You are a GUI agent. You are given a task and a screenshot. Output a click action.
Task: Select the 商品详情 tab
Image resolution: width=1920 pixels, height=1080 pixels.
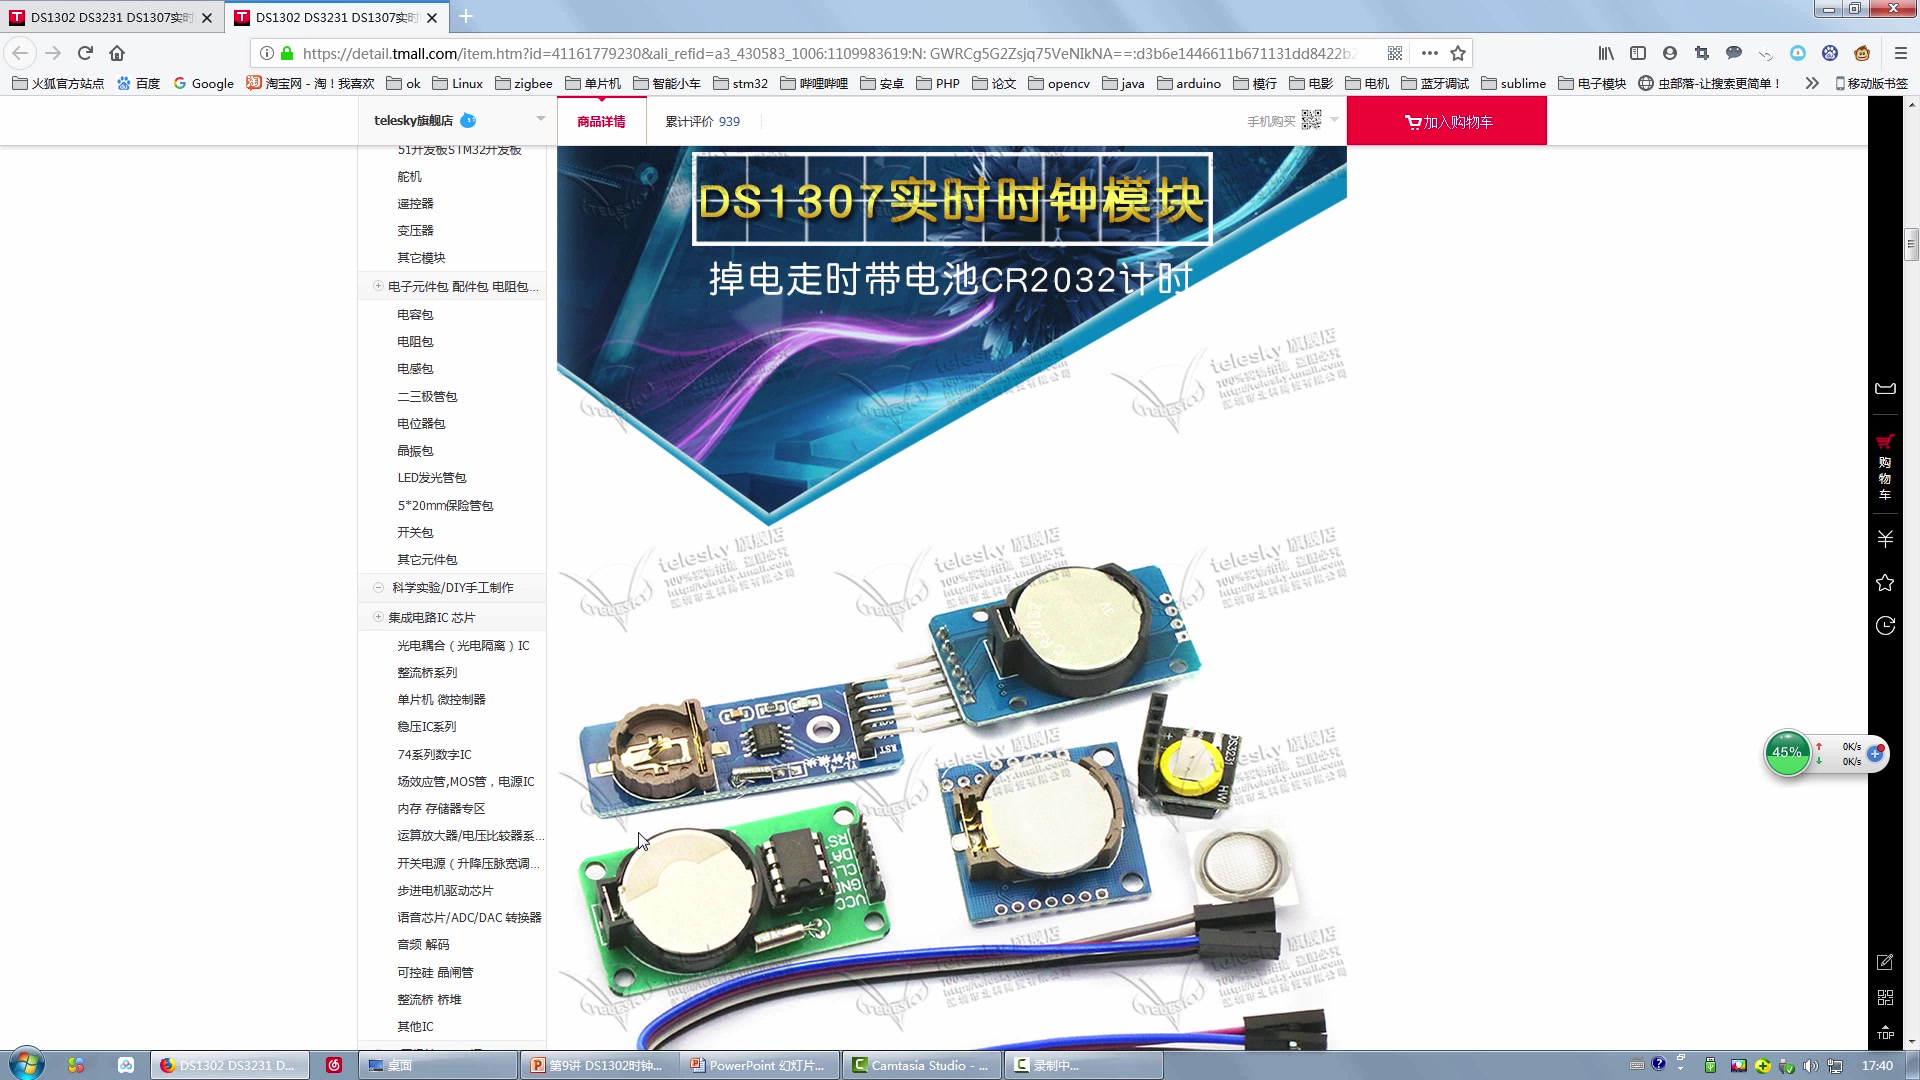[601, 121]
